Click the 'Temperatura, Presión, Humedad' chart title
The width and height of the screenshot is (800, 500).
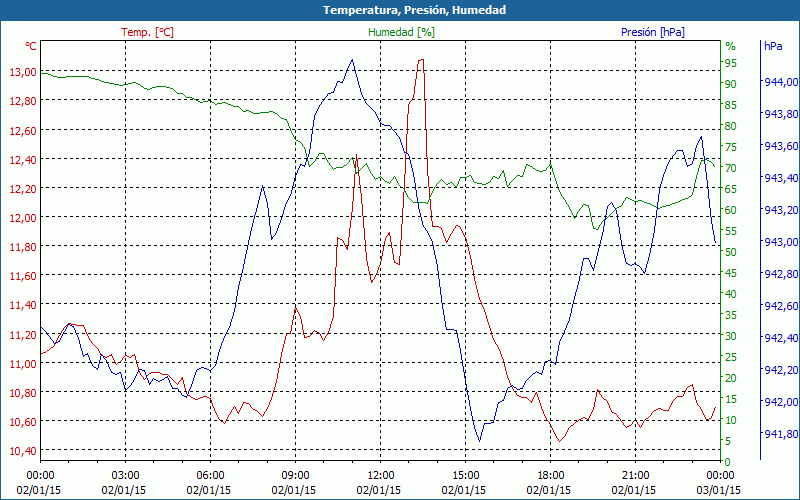[414, 10]
